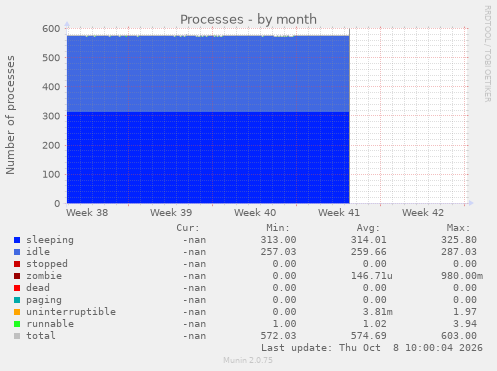Click the 'Processes - by month' title
497x371 pixels.
(x=248, y=19)
